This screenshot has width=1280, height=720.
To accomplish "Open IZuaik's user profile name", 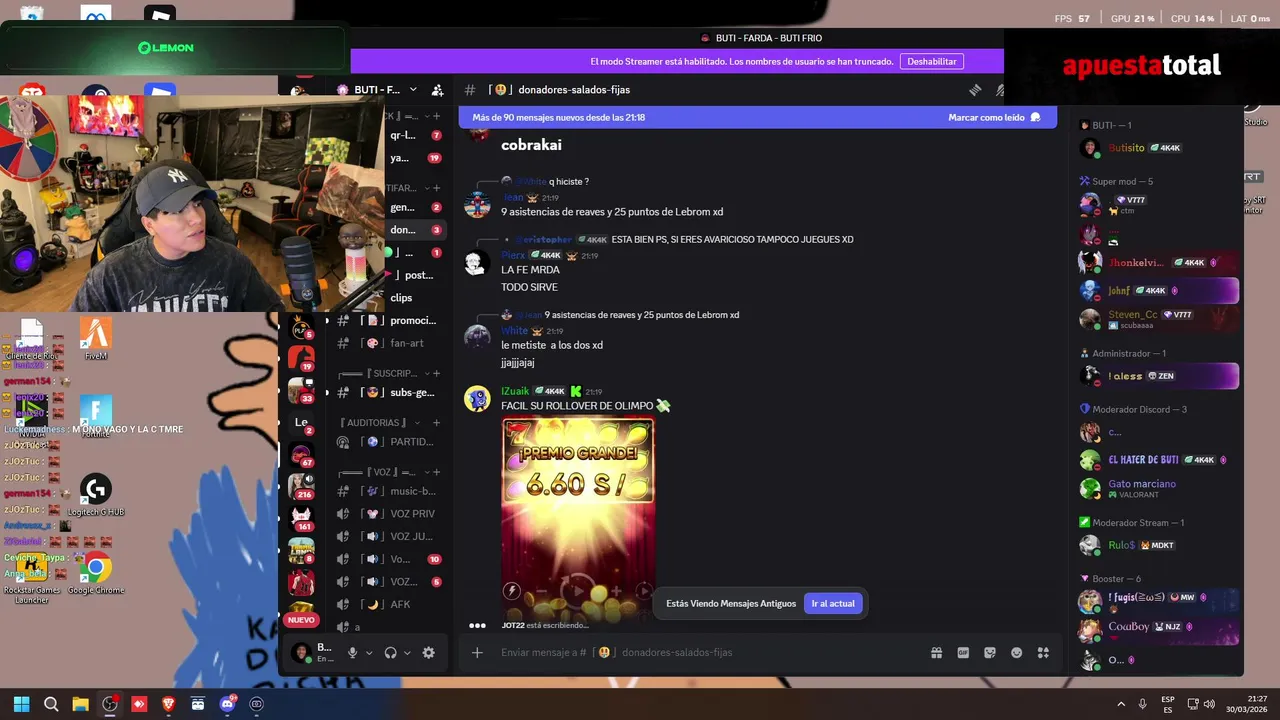I will pyautogui.click(x=515, y=391).
